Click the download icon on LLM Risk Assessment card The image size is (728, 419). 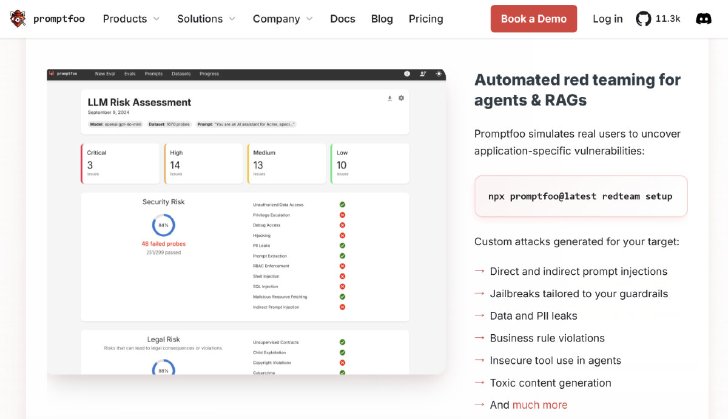point(390,98)
